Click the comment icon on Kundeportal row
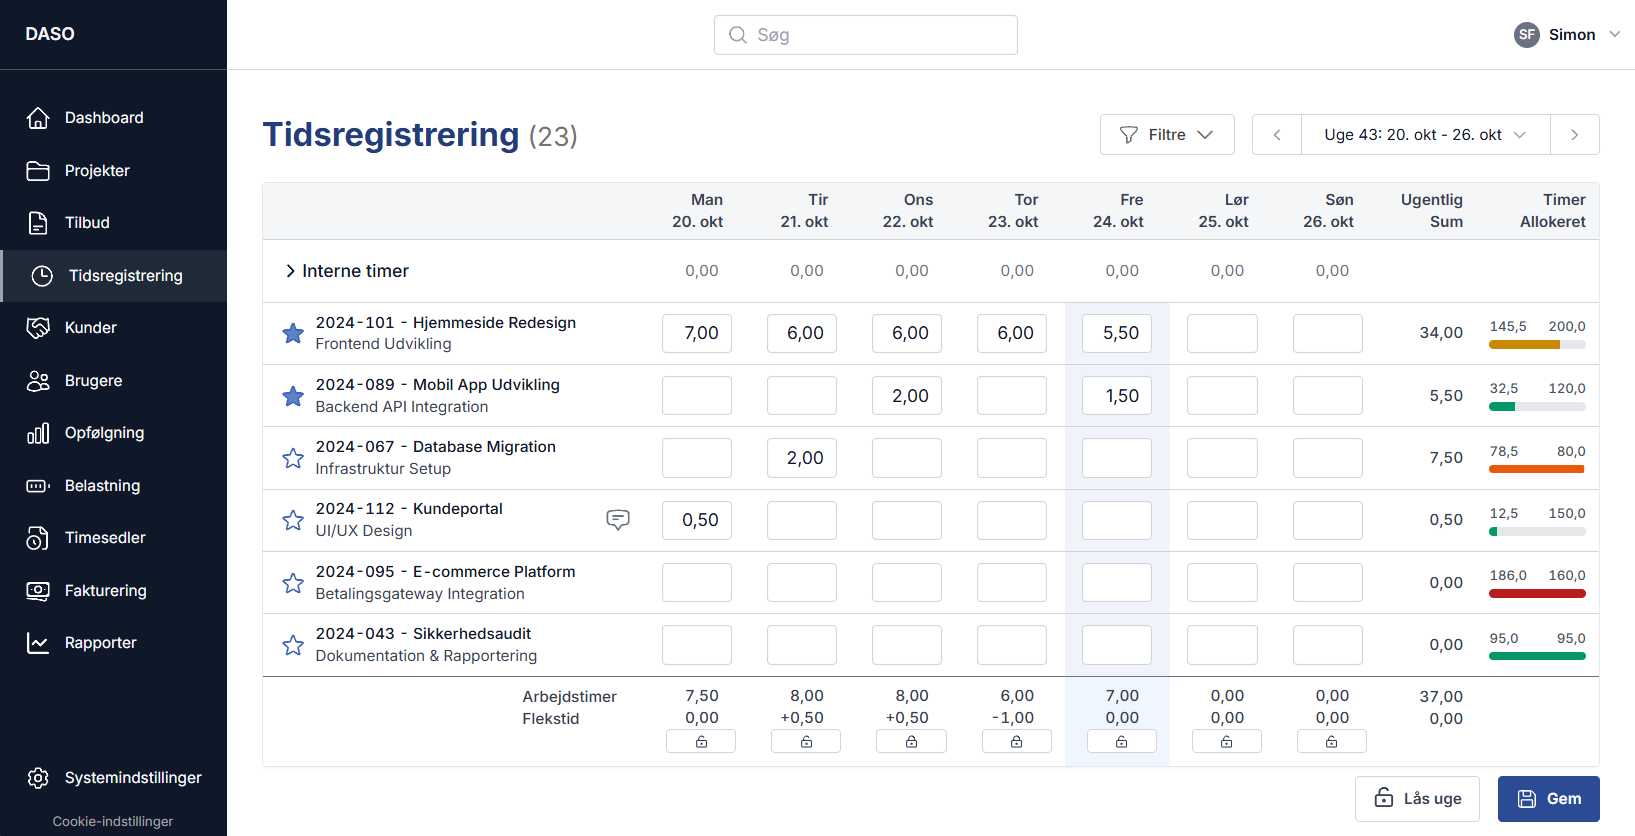 (618, 519)
